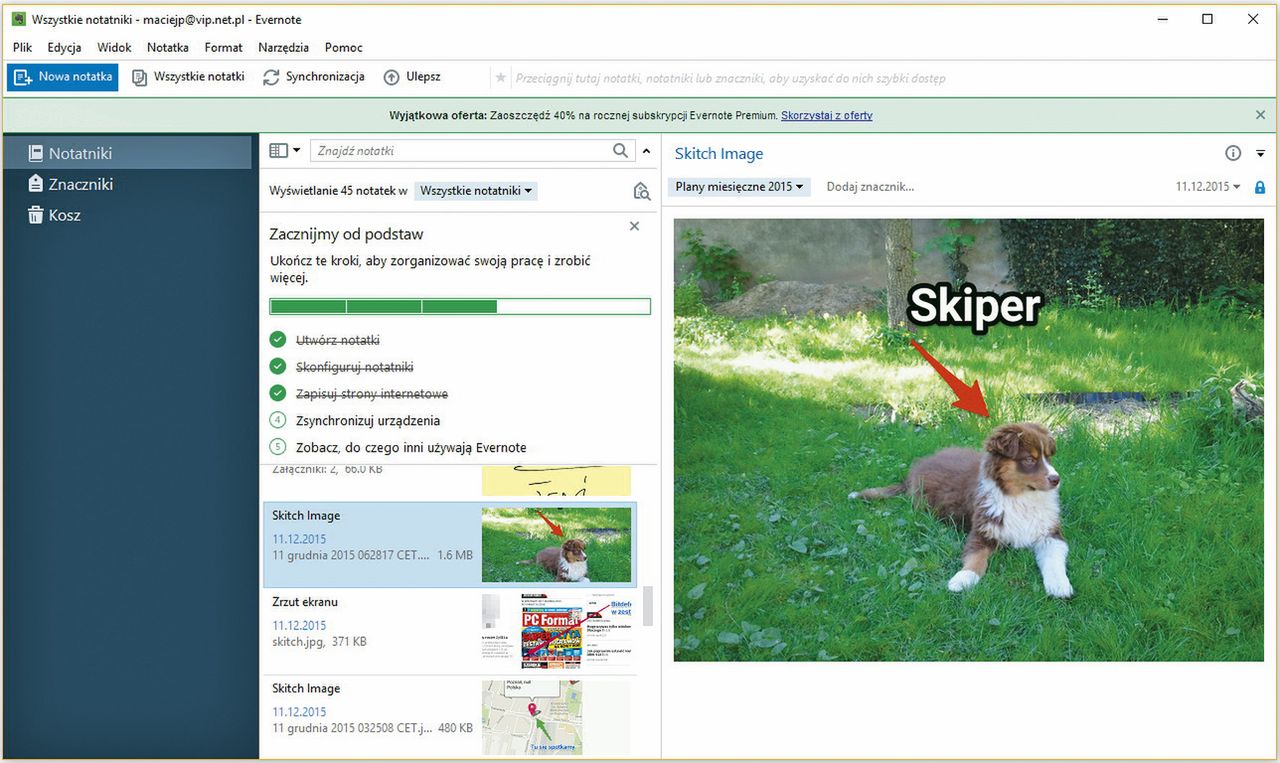Create a new note with Nowa notatka
The width and height of the screenshot is (1280, 763).
[x=63, y=77]
